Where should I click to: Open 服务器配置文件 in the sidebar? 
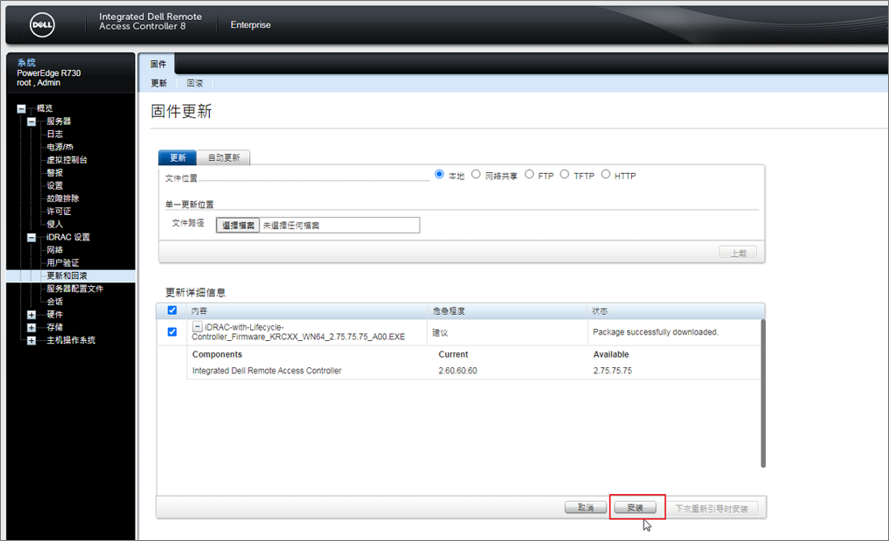[x=75, y=289]
